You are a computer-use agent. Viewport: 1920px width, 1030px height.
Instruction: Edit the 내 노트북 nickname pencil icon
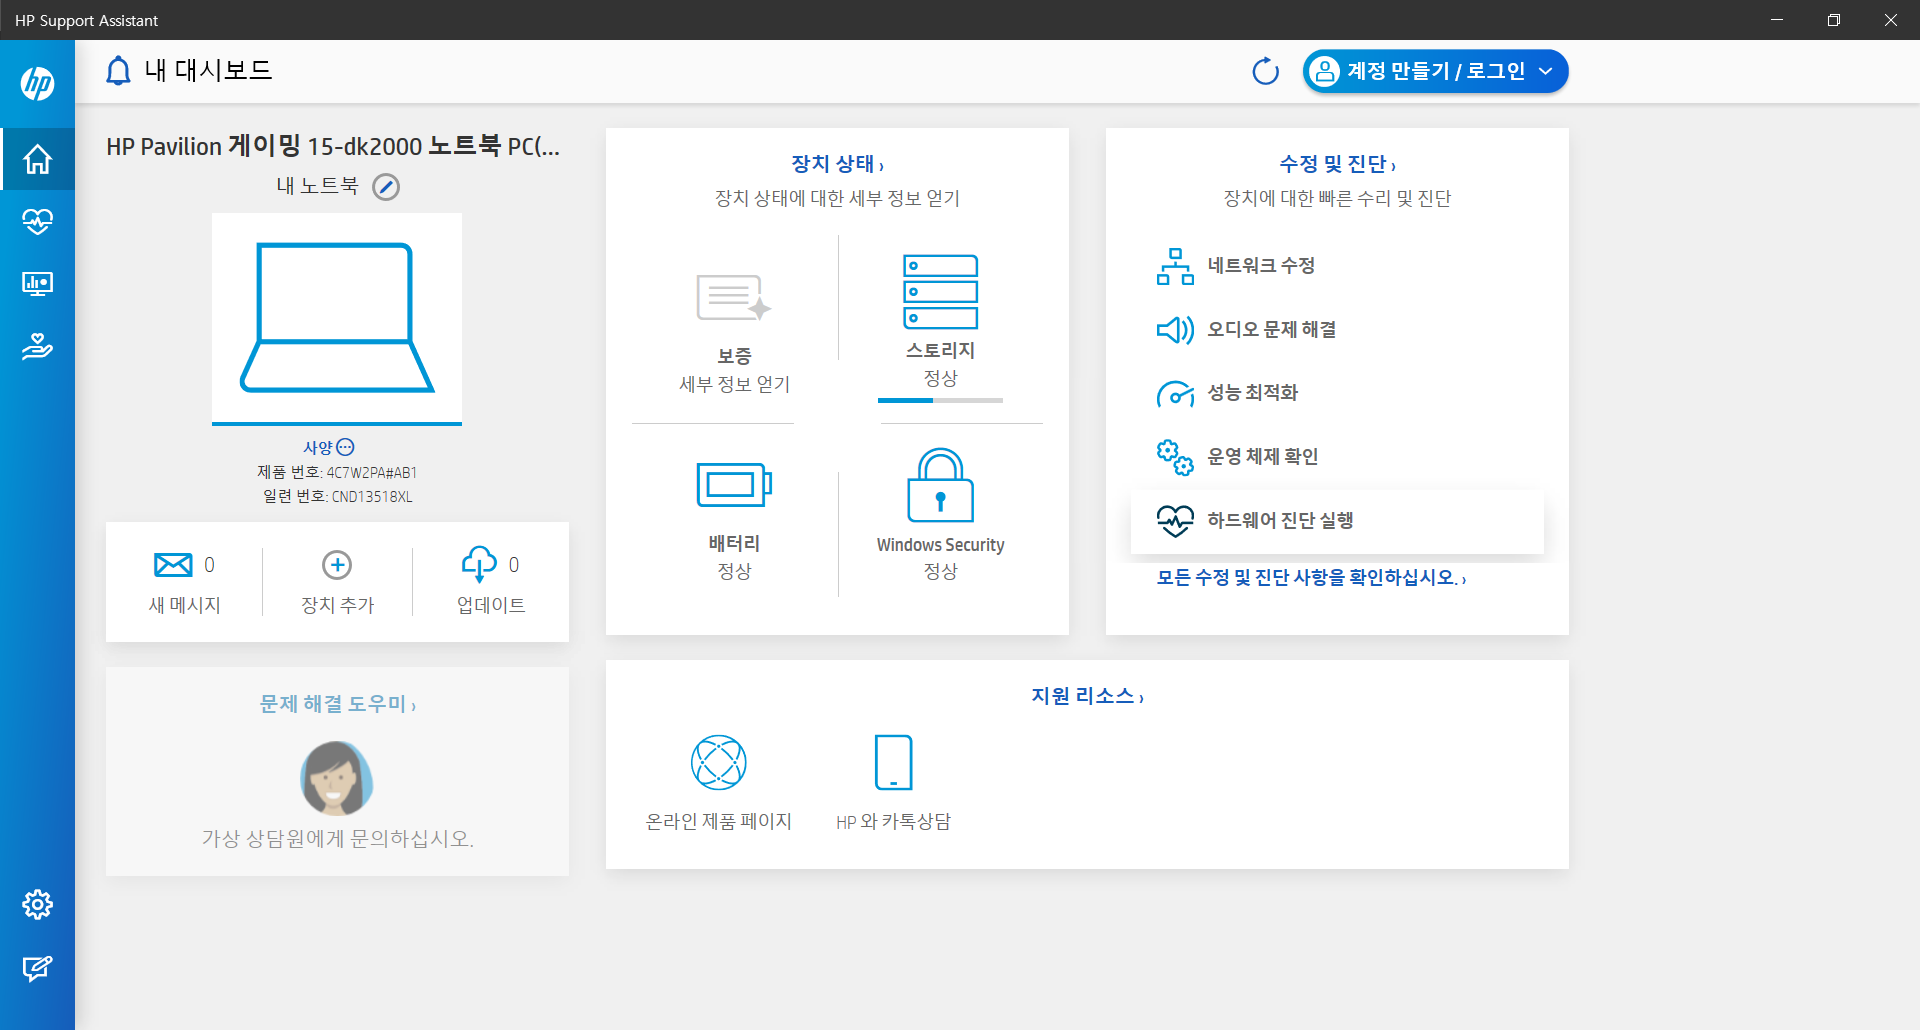pyautogui.click(x=386, y=187)
